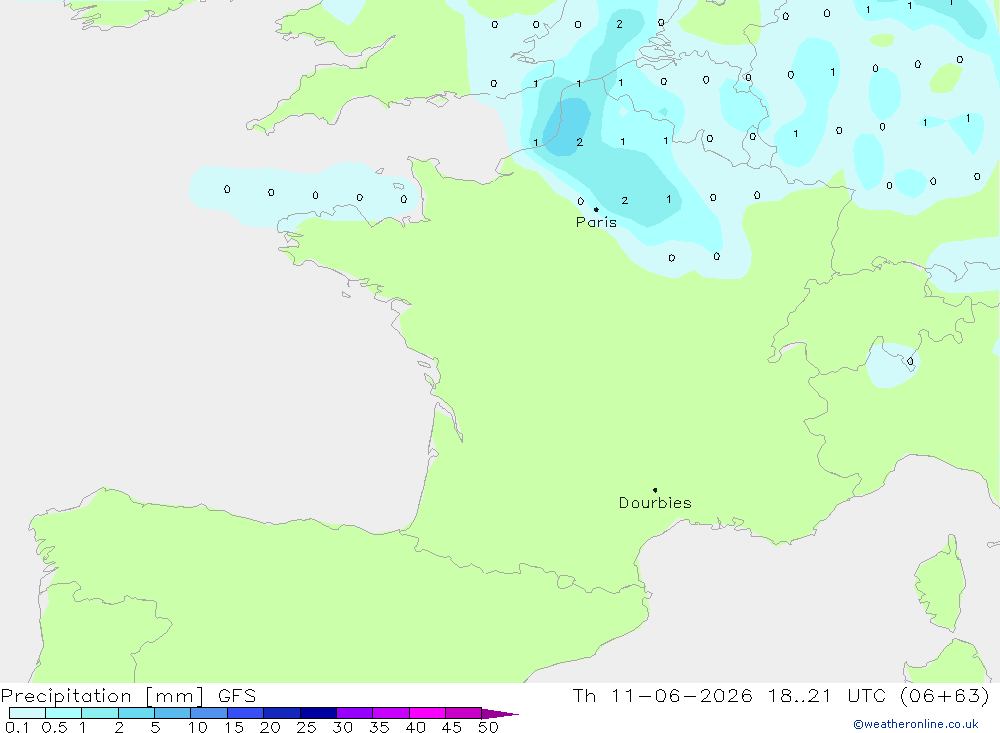Click the "50" legend scale label
This screenshot has height=733, width=1000.
point(489,727)
